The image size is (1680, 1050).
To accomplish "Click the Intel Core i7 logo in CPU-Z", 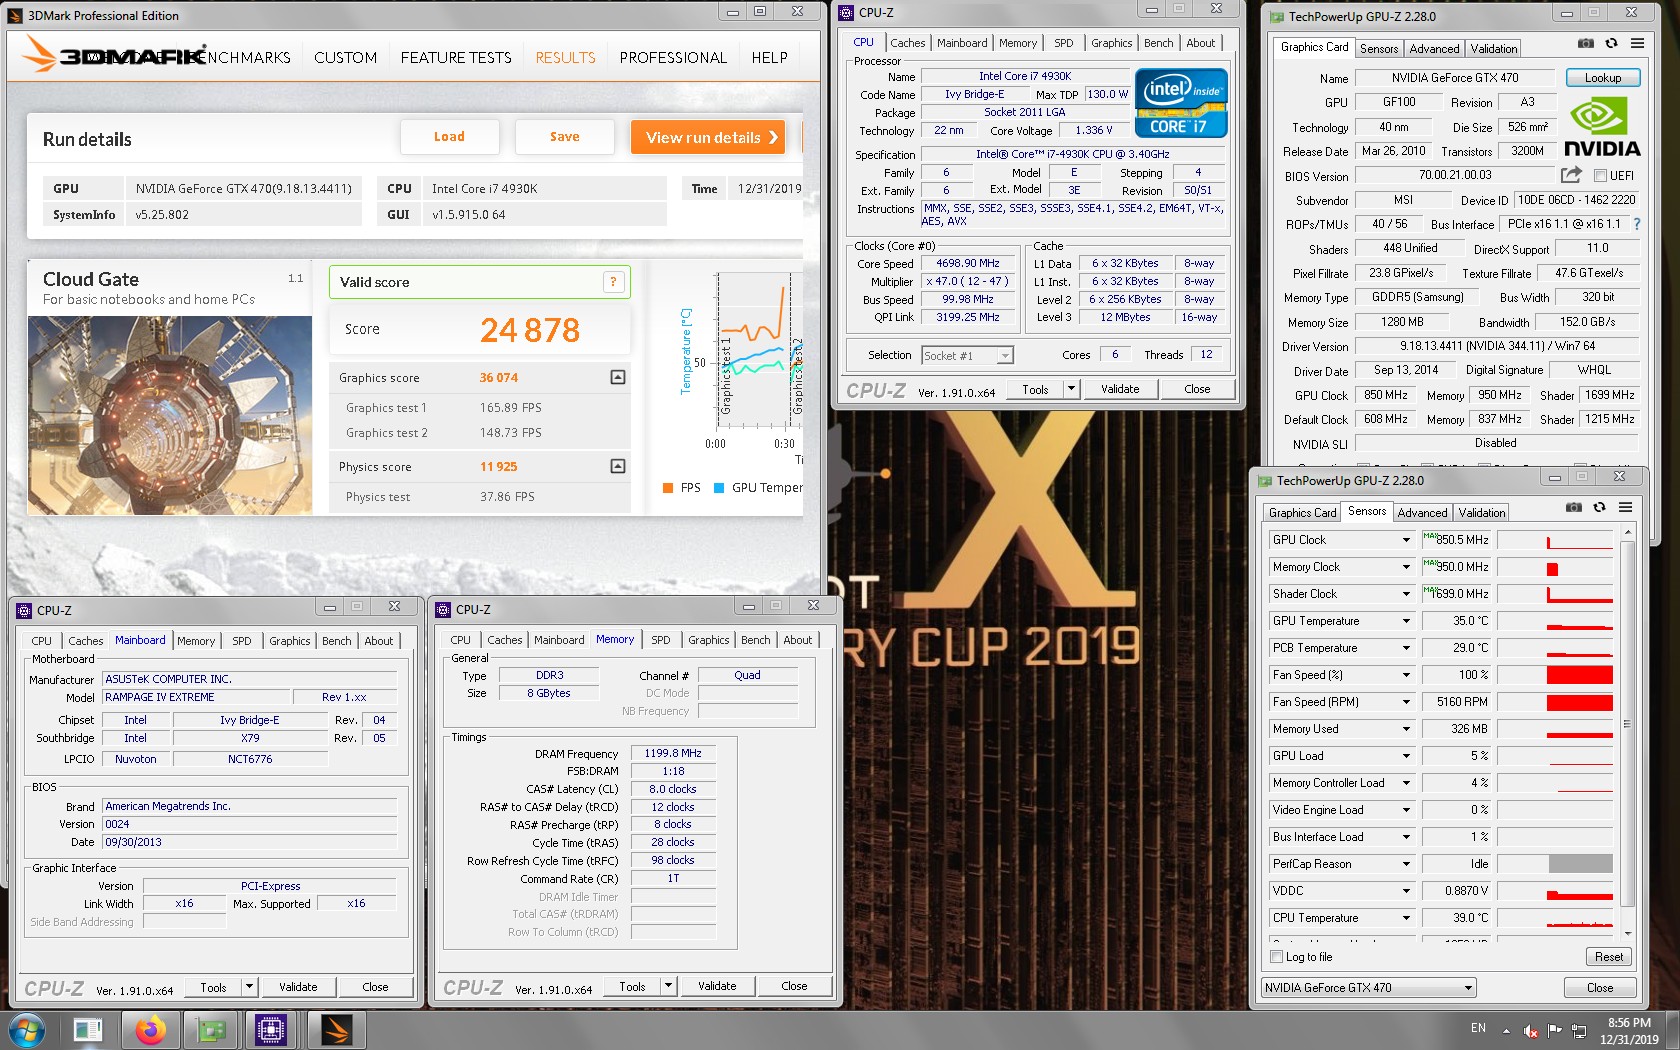I will coord(1181,102).
